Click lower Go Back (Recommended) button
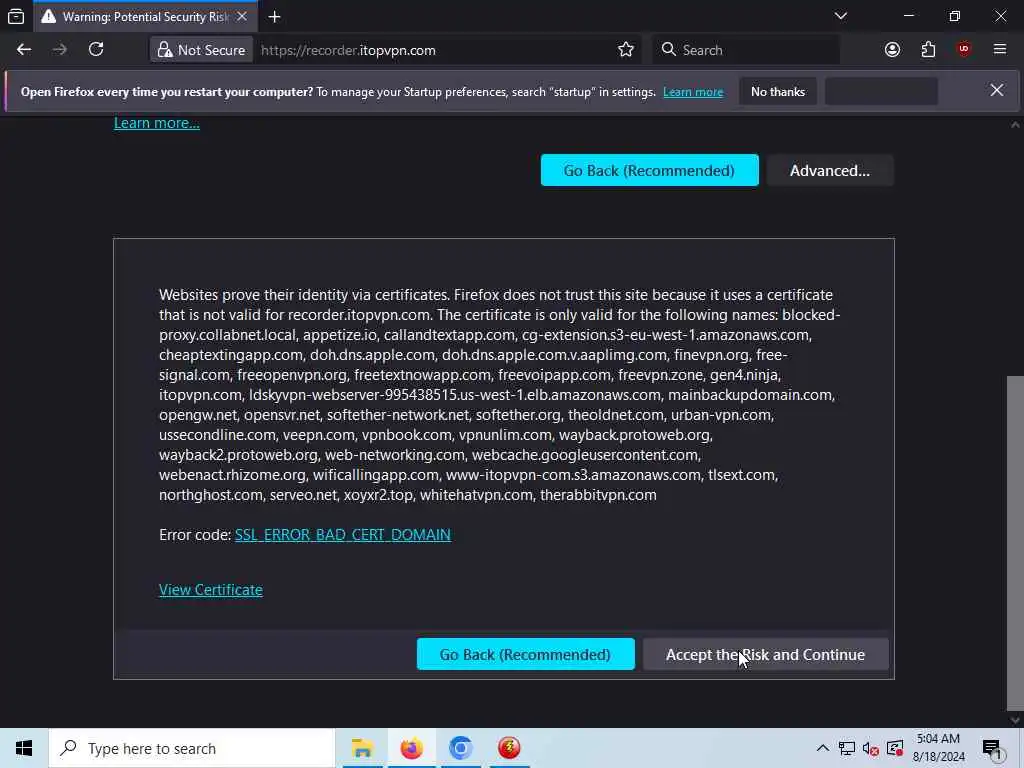 (x=525, y=654)
